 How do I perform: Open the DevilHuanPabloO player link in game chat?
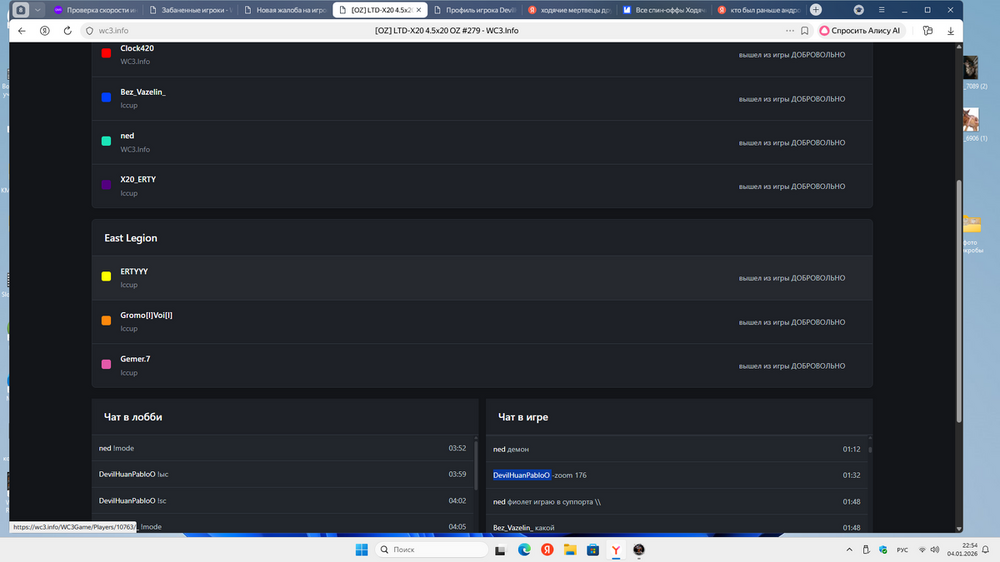click(x=521, y=475)
